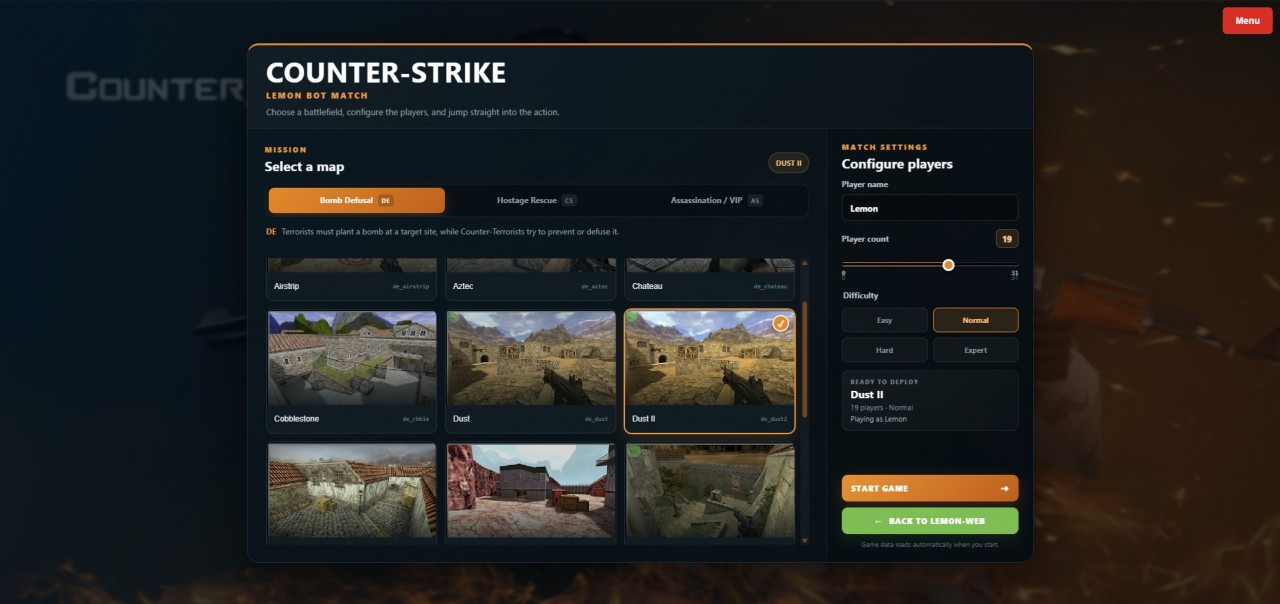Click the map list scroll-up arrow
Screen dimensions: 1280x604
pyautogui.click(x=805, y=263)
